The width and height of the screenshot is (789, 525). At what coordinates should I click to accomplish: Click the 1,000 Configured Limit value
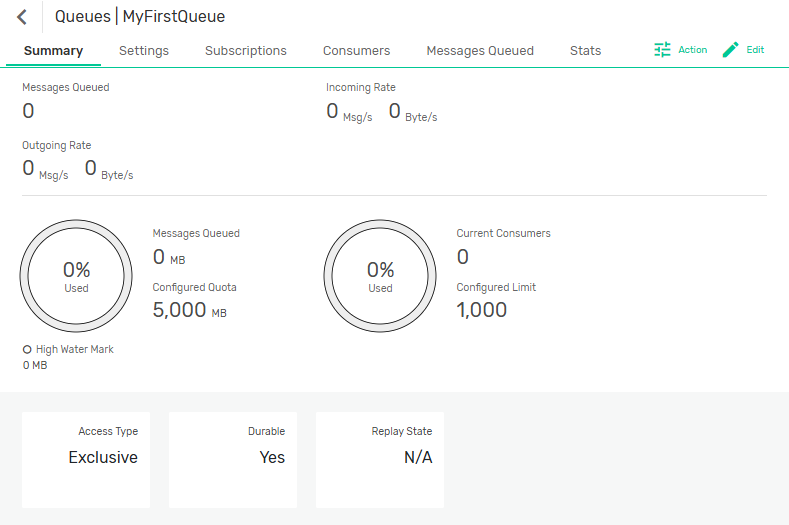[x=482, y=310]
